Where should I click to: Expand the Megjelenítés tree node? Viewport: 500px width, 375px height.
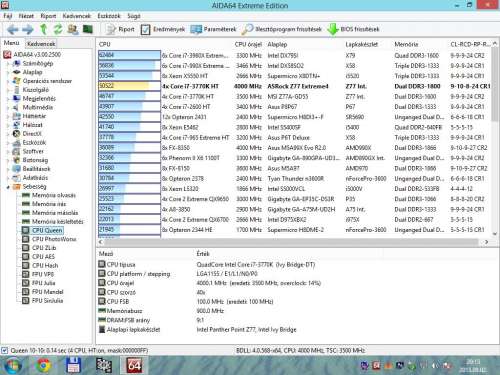click(x=8, y=98)
